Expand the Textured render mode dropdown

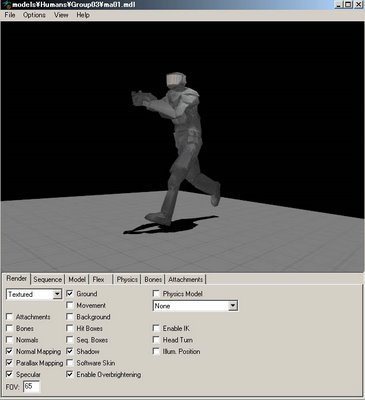[x=57, y=294]
